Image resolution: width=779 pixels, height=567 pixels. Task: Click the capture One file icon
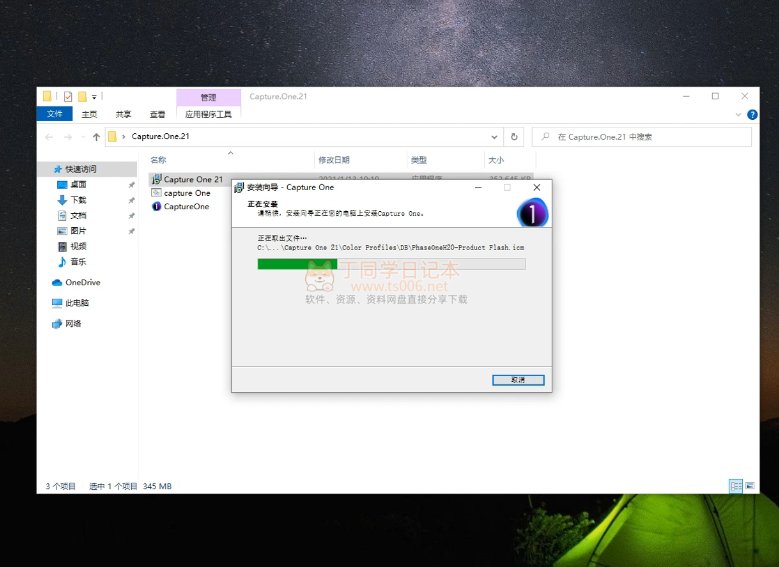pyautogui.click(x=156, y=193)
